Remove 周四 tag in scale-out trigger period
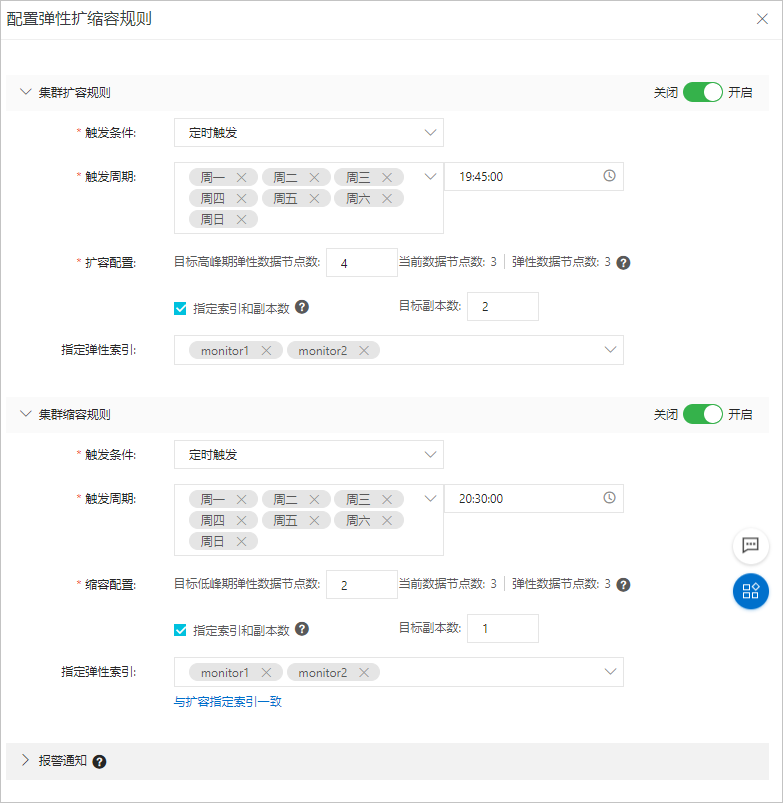This screenshot has height=803, width=783. (x=241, y=199)
